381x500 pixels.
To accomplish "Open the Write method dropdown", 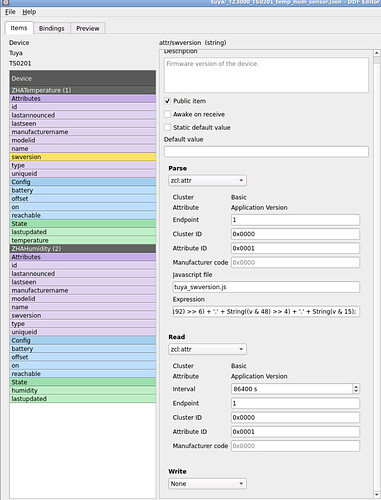I will [x=207, y=484].
